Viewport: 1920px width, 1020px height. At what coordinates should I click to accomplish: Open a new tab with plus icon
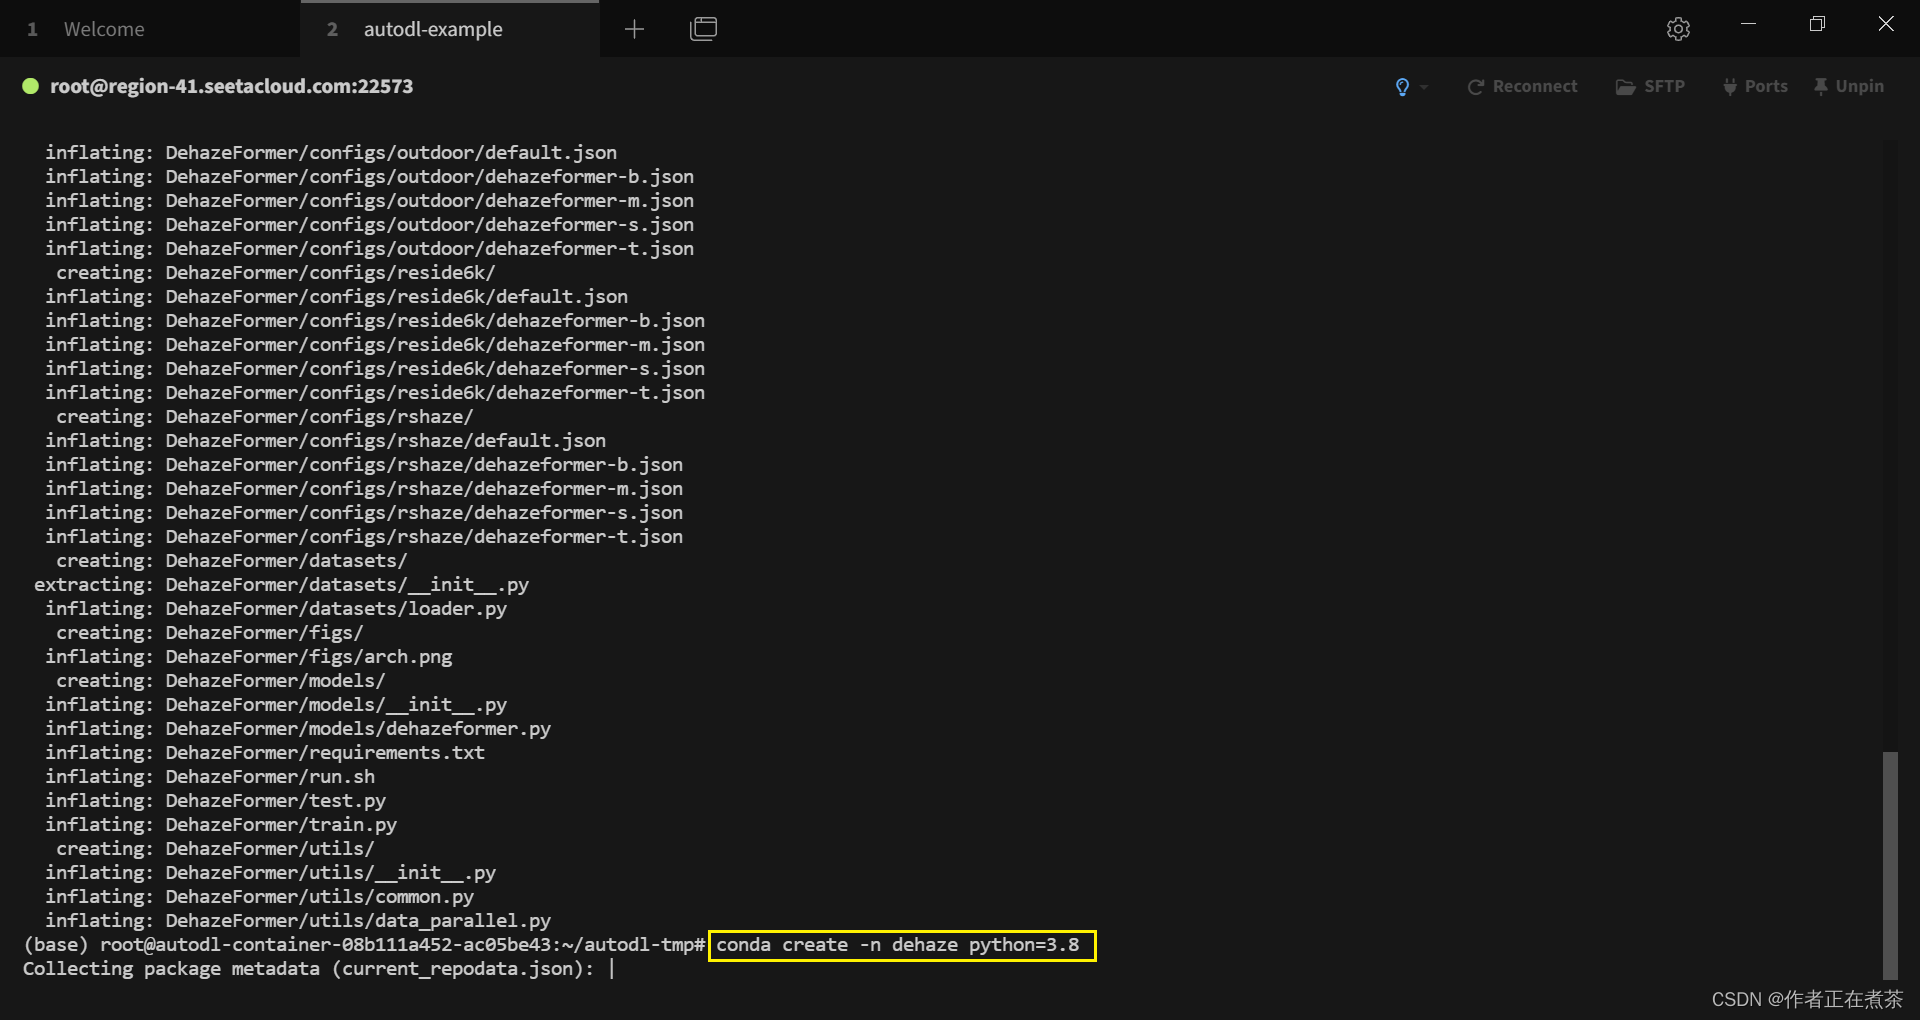tap(634, 29)
